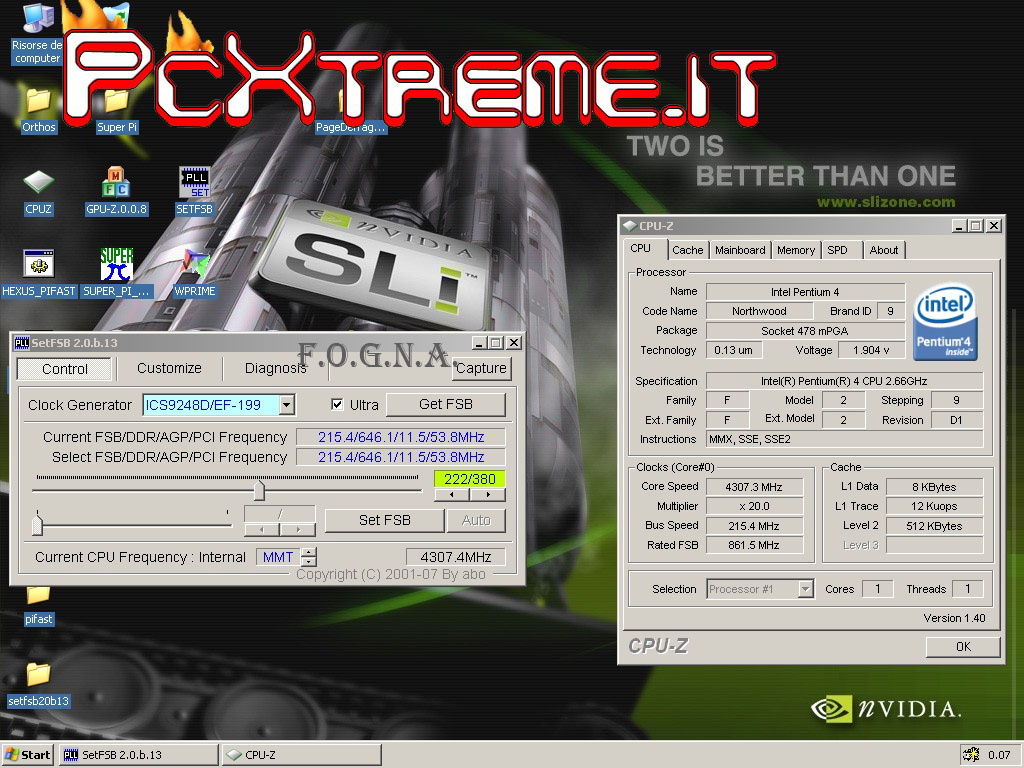Click the Socket 478 mPGA package value
Screen dimensions: 1024x768
click(805, 330)
